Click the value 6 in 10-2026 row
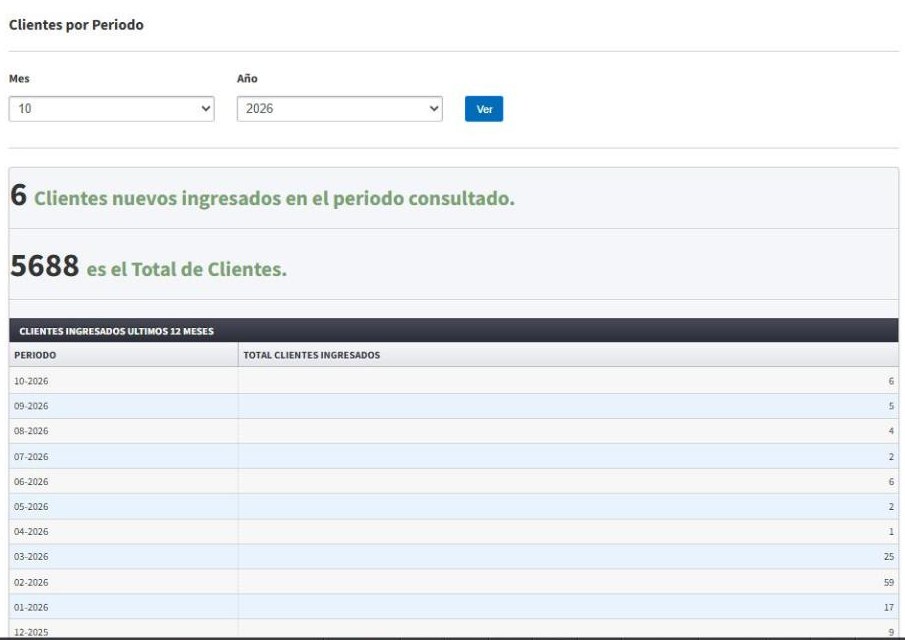The height and width of the screenshot is (640, 905). click(891, 381)
